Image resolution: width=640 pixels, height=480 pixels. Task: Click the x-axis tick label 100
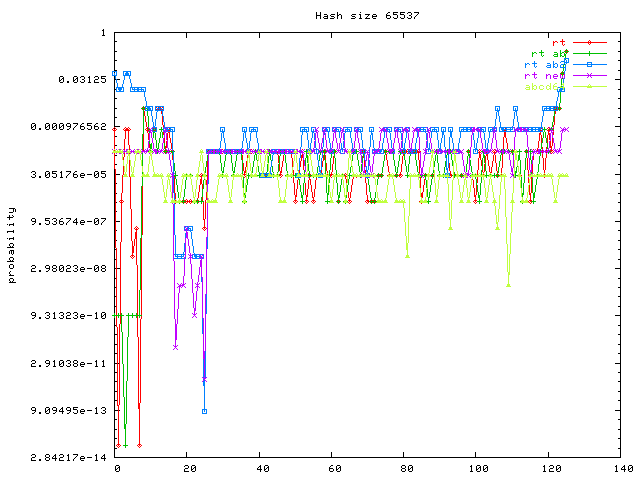pyautogui.click(x=477, y=469)
